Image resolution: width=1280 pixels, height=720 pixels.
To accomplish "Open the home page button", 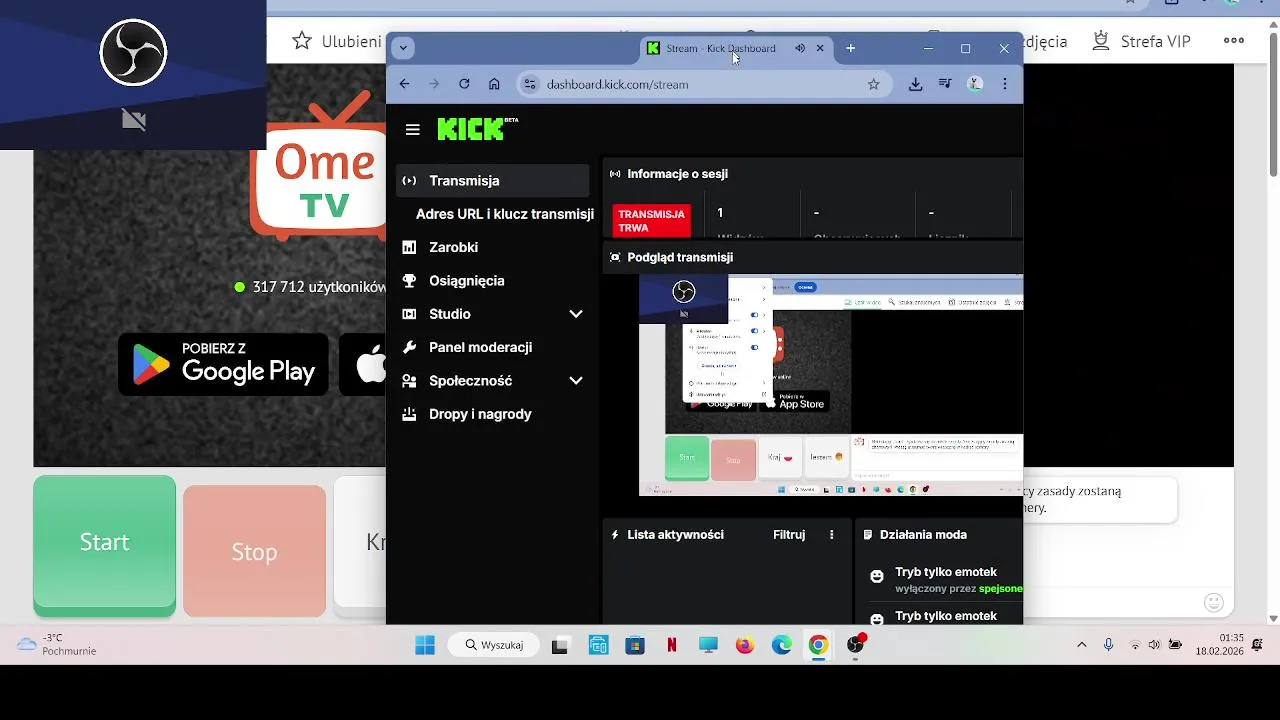I will [494, 84].
